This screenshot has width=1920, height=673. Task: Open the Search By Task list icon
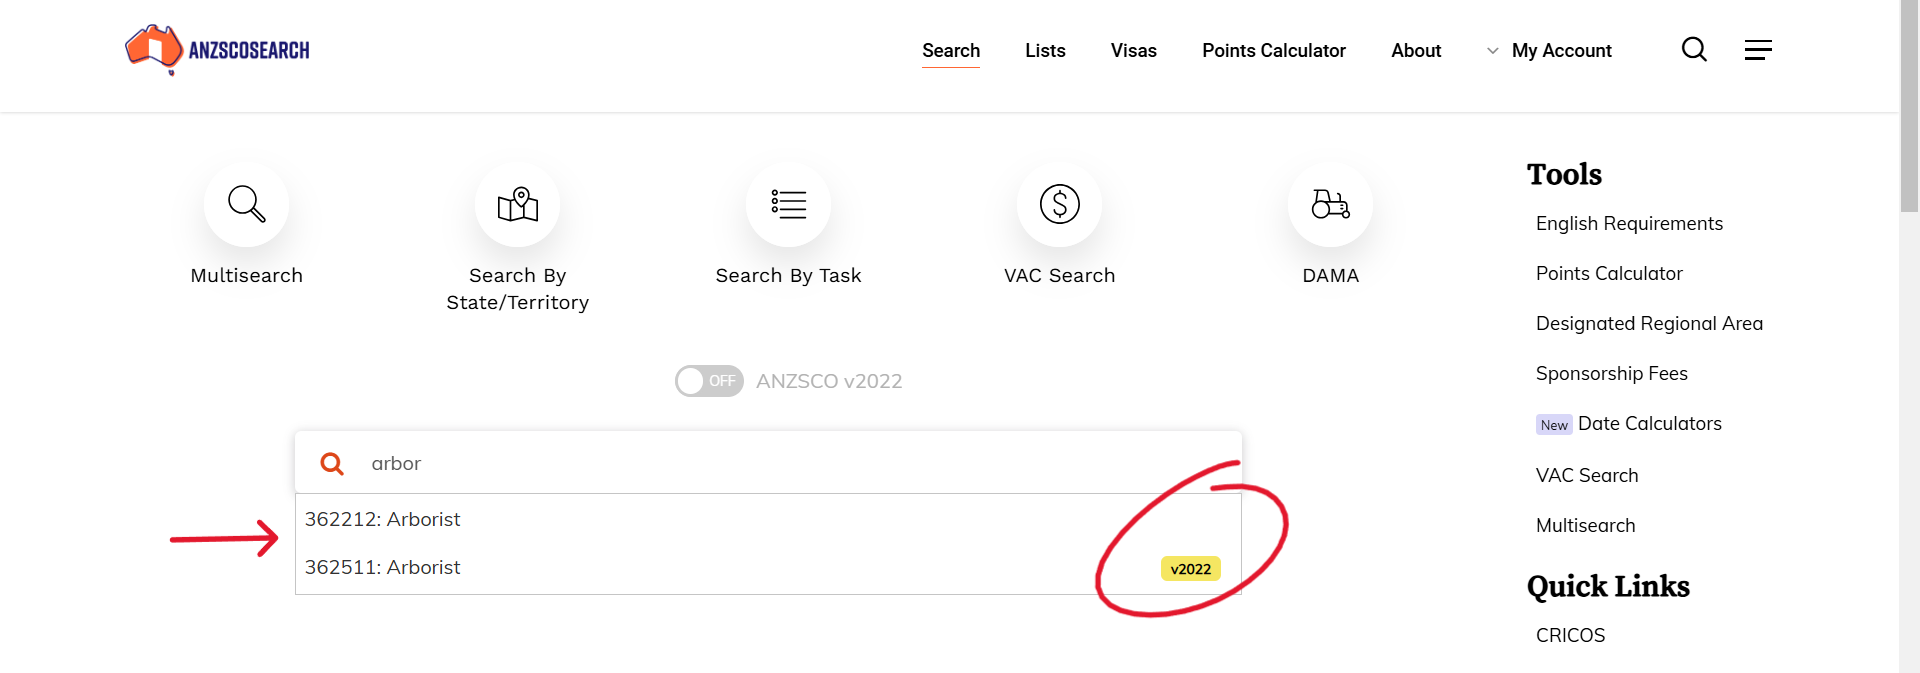pos(788,204)
